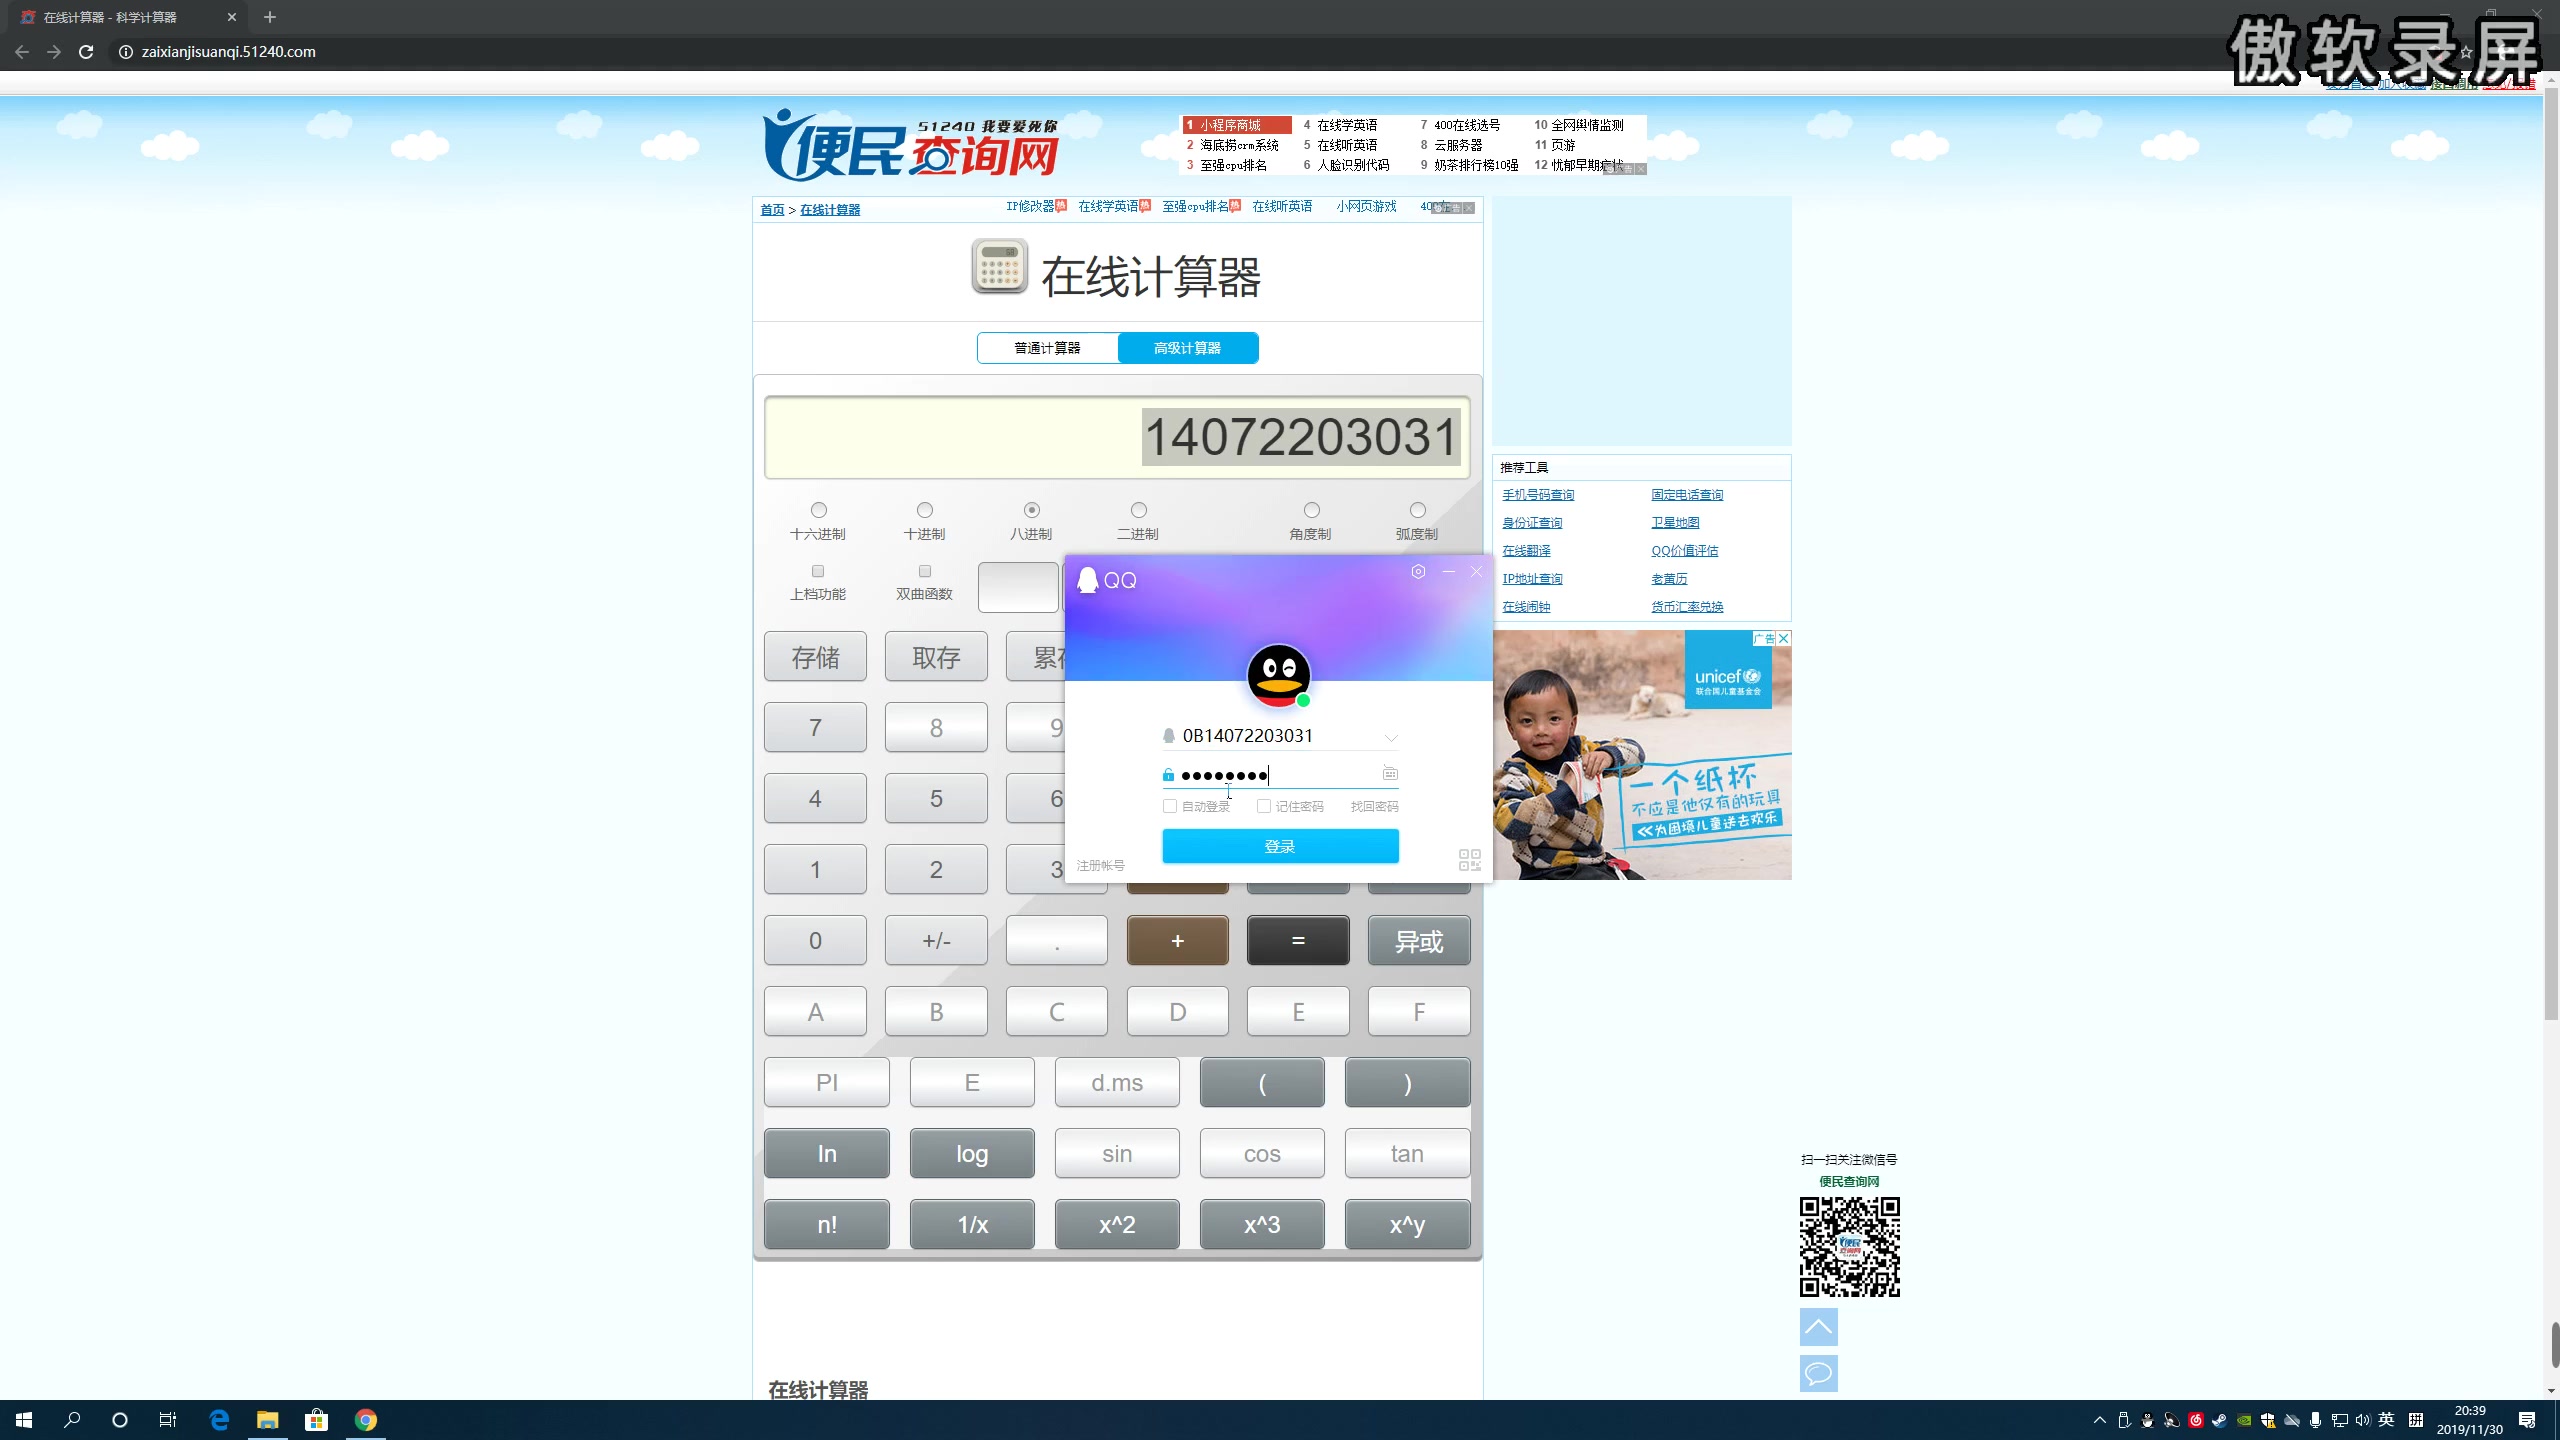The image size is (2560, 1440).
Task: Open QQ soft keyboard icon in password field
Action: pyautogui.click(x=1390, y=773)
